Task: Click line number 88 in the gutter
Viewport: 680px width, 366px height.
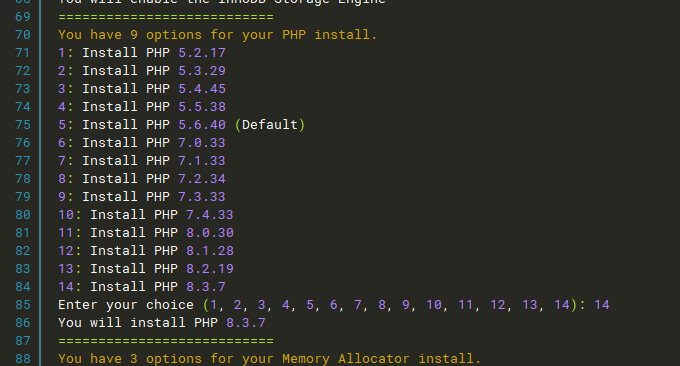Action: click(x=23, y=359)
